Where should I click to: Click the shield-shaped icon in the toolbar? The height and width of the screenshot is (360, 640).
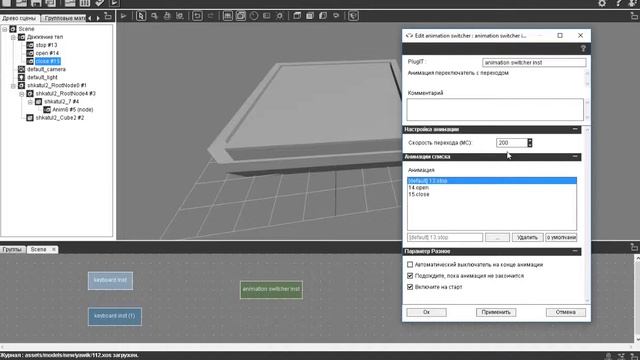353,16
